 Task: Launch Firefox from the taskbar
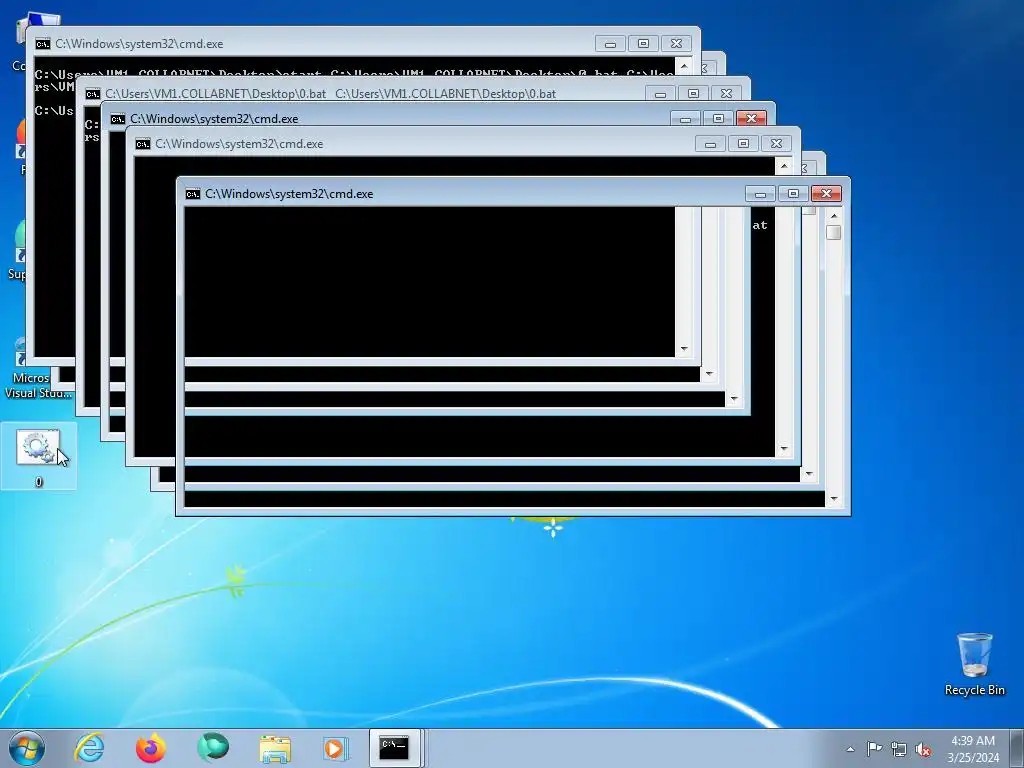click(x=150, y=748)
